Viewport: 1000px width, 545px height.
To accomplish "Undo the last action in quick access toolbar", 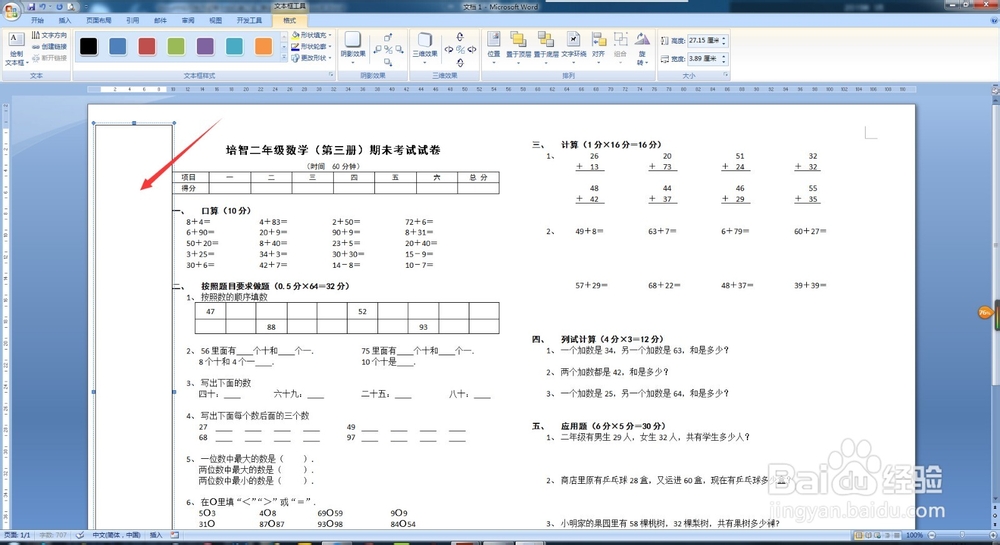I will coord(43,6).
